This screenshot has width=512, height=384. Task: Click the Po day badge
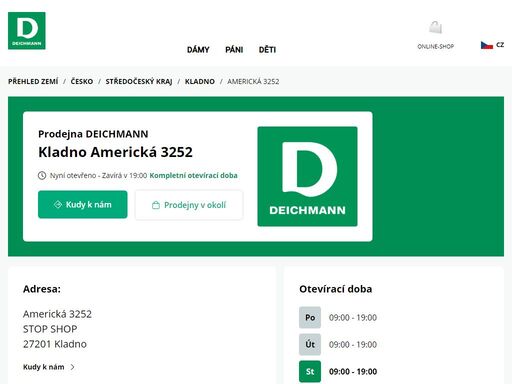(310, 317)
